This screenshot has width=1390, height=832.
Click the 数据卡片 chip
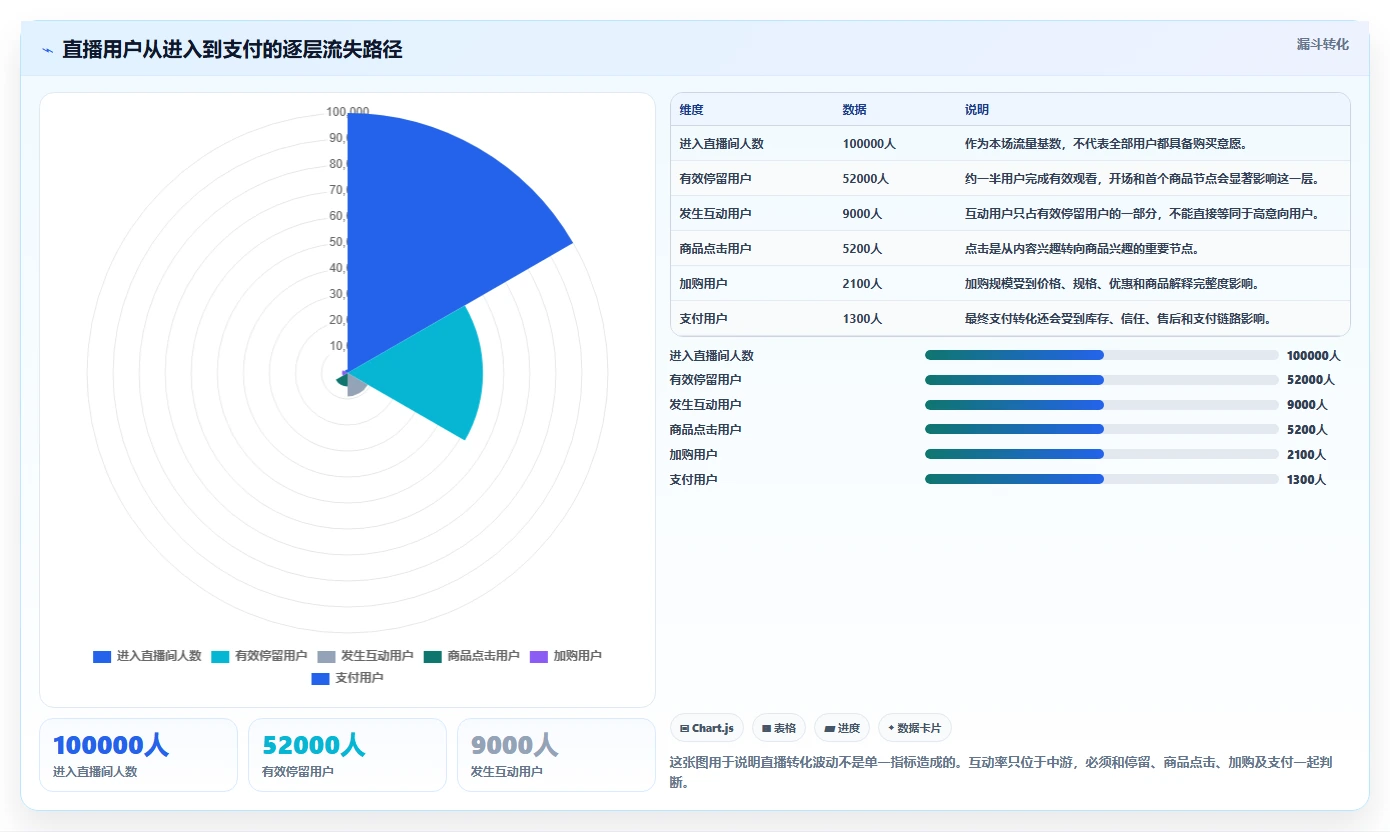pyautogui.click(x=915, y=728)
